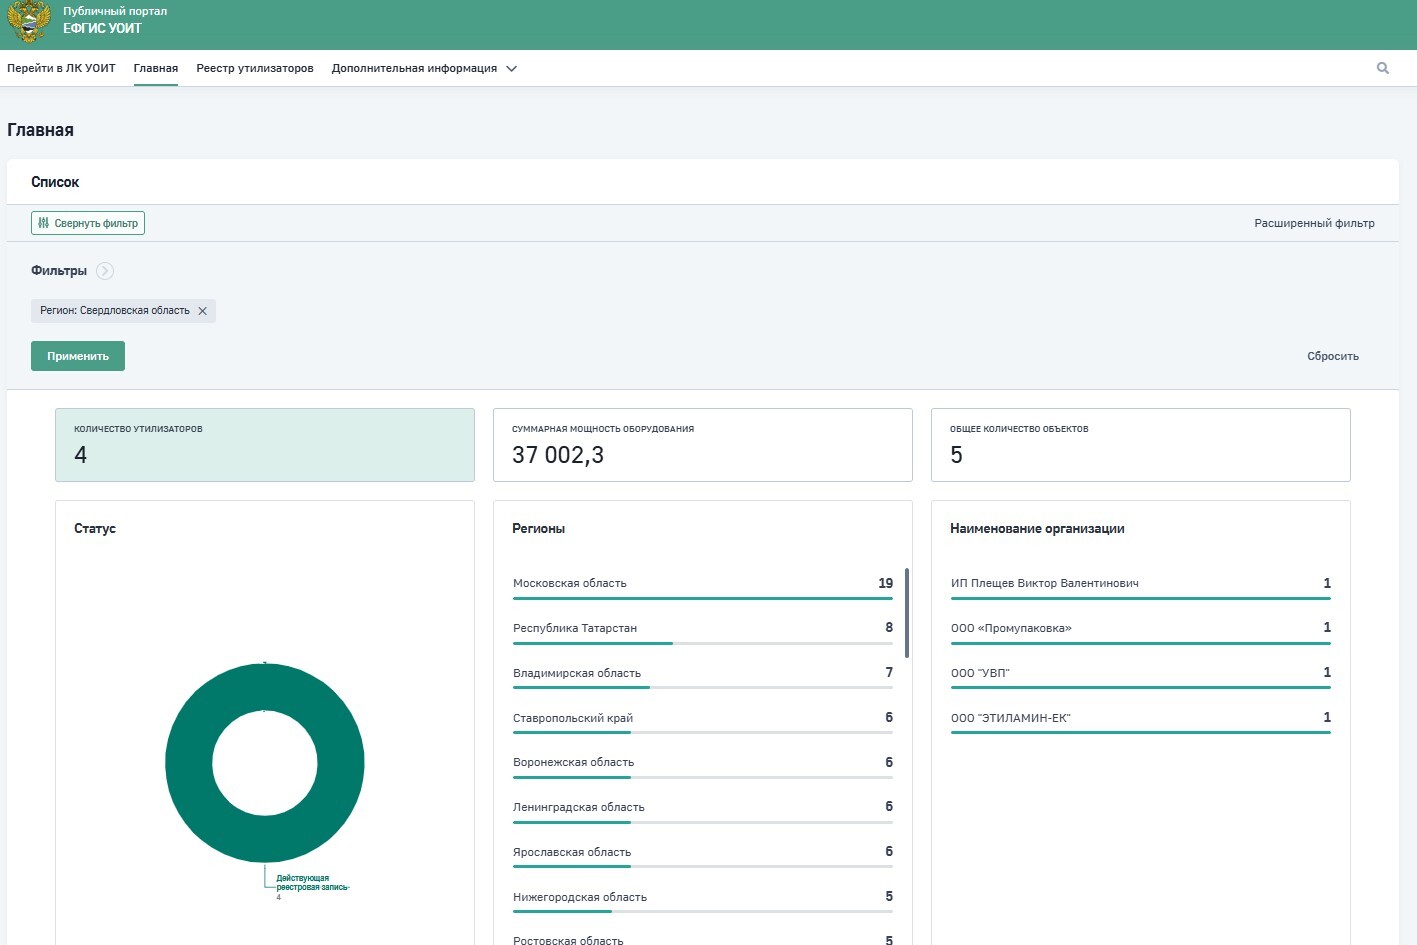Screen dimensions: 1417x945
Task: Select the Главная navigation tab
Action: click(156, 69)
